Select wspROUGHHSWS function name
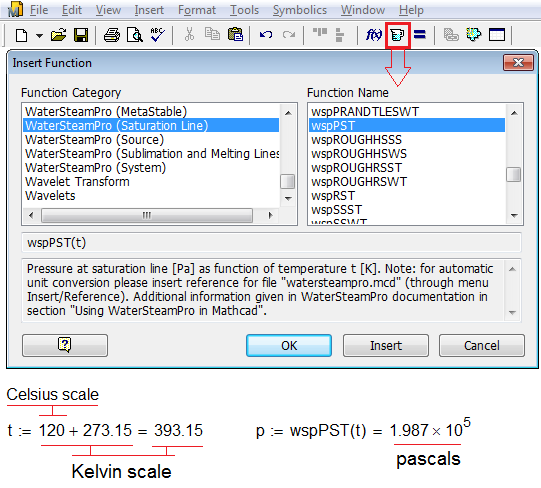Image resolution: width=541 pixels, height=488 pixels. (x=407, y=154)
